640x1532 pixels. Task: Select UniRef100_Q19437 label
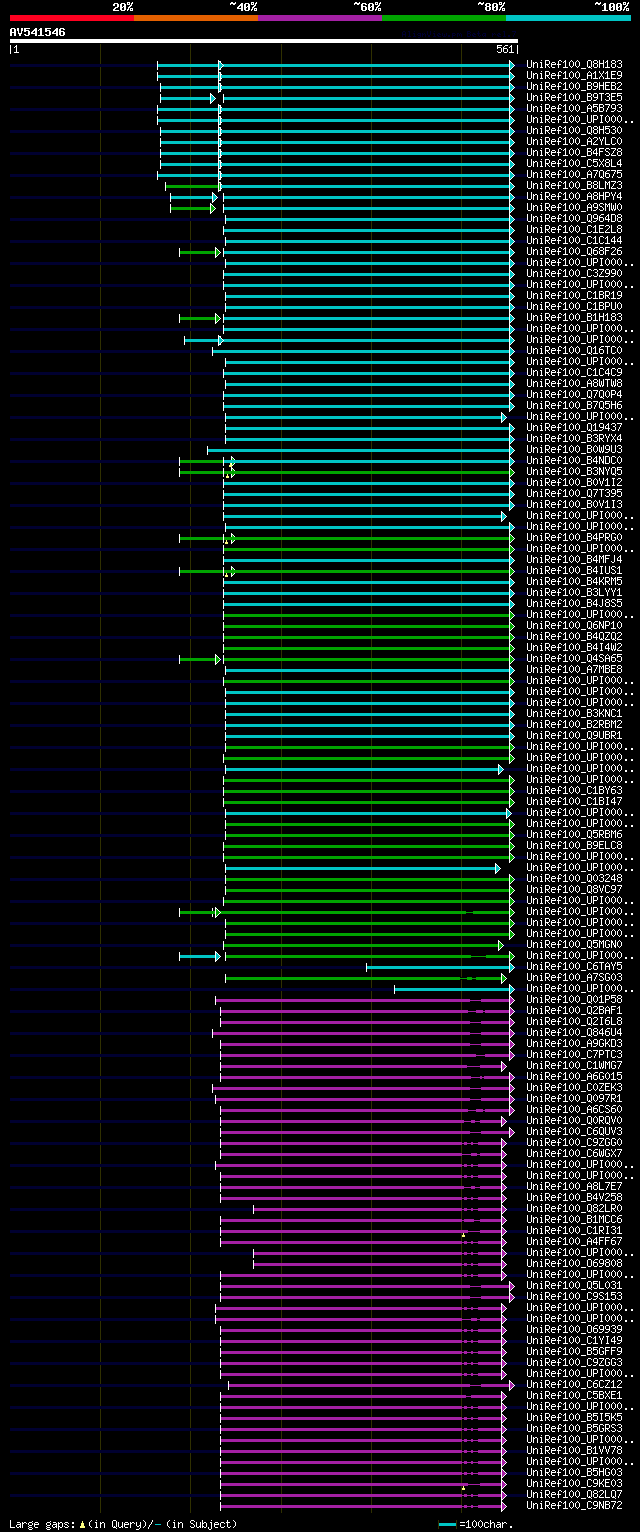(x=575, y=427)
